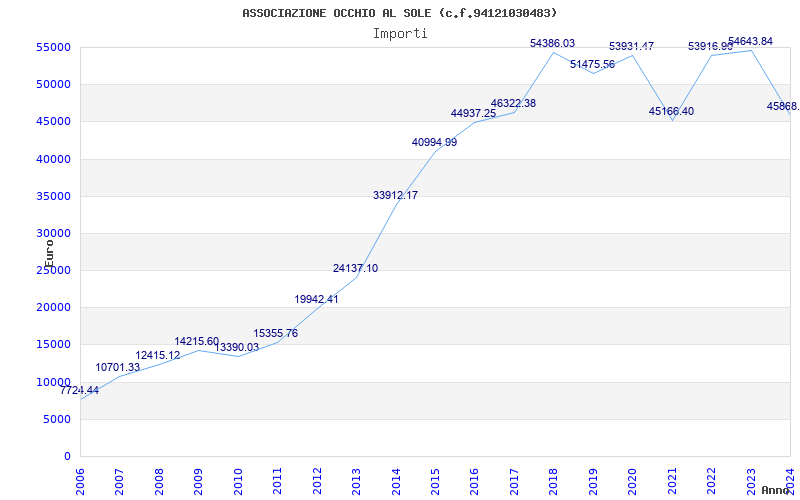Select the data label 33912.17
The height and width of the screenshot is (500, 800).
click(x=395, y=195)
